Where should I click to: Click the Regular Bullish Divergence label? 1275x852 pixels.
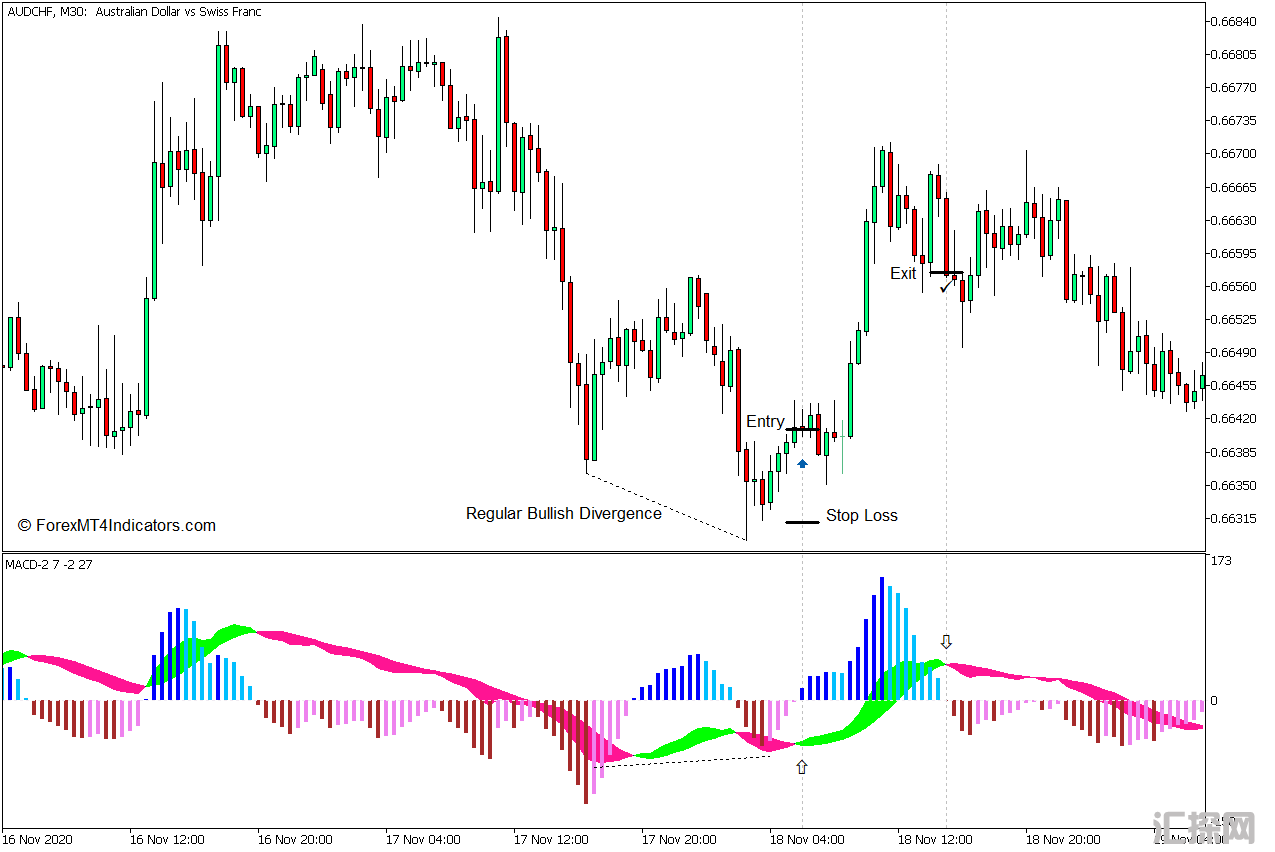[x=563, y=513]
